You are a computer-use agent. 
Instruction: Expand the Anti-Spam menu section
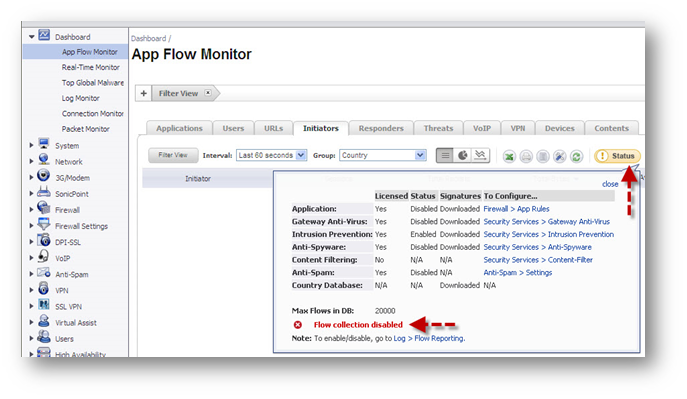(x=31, y=274)
